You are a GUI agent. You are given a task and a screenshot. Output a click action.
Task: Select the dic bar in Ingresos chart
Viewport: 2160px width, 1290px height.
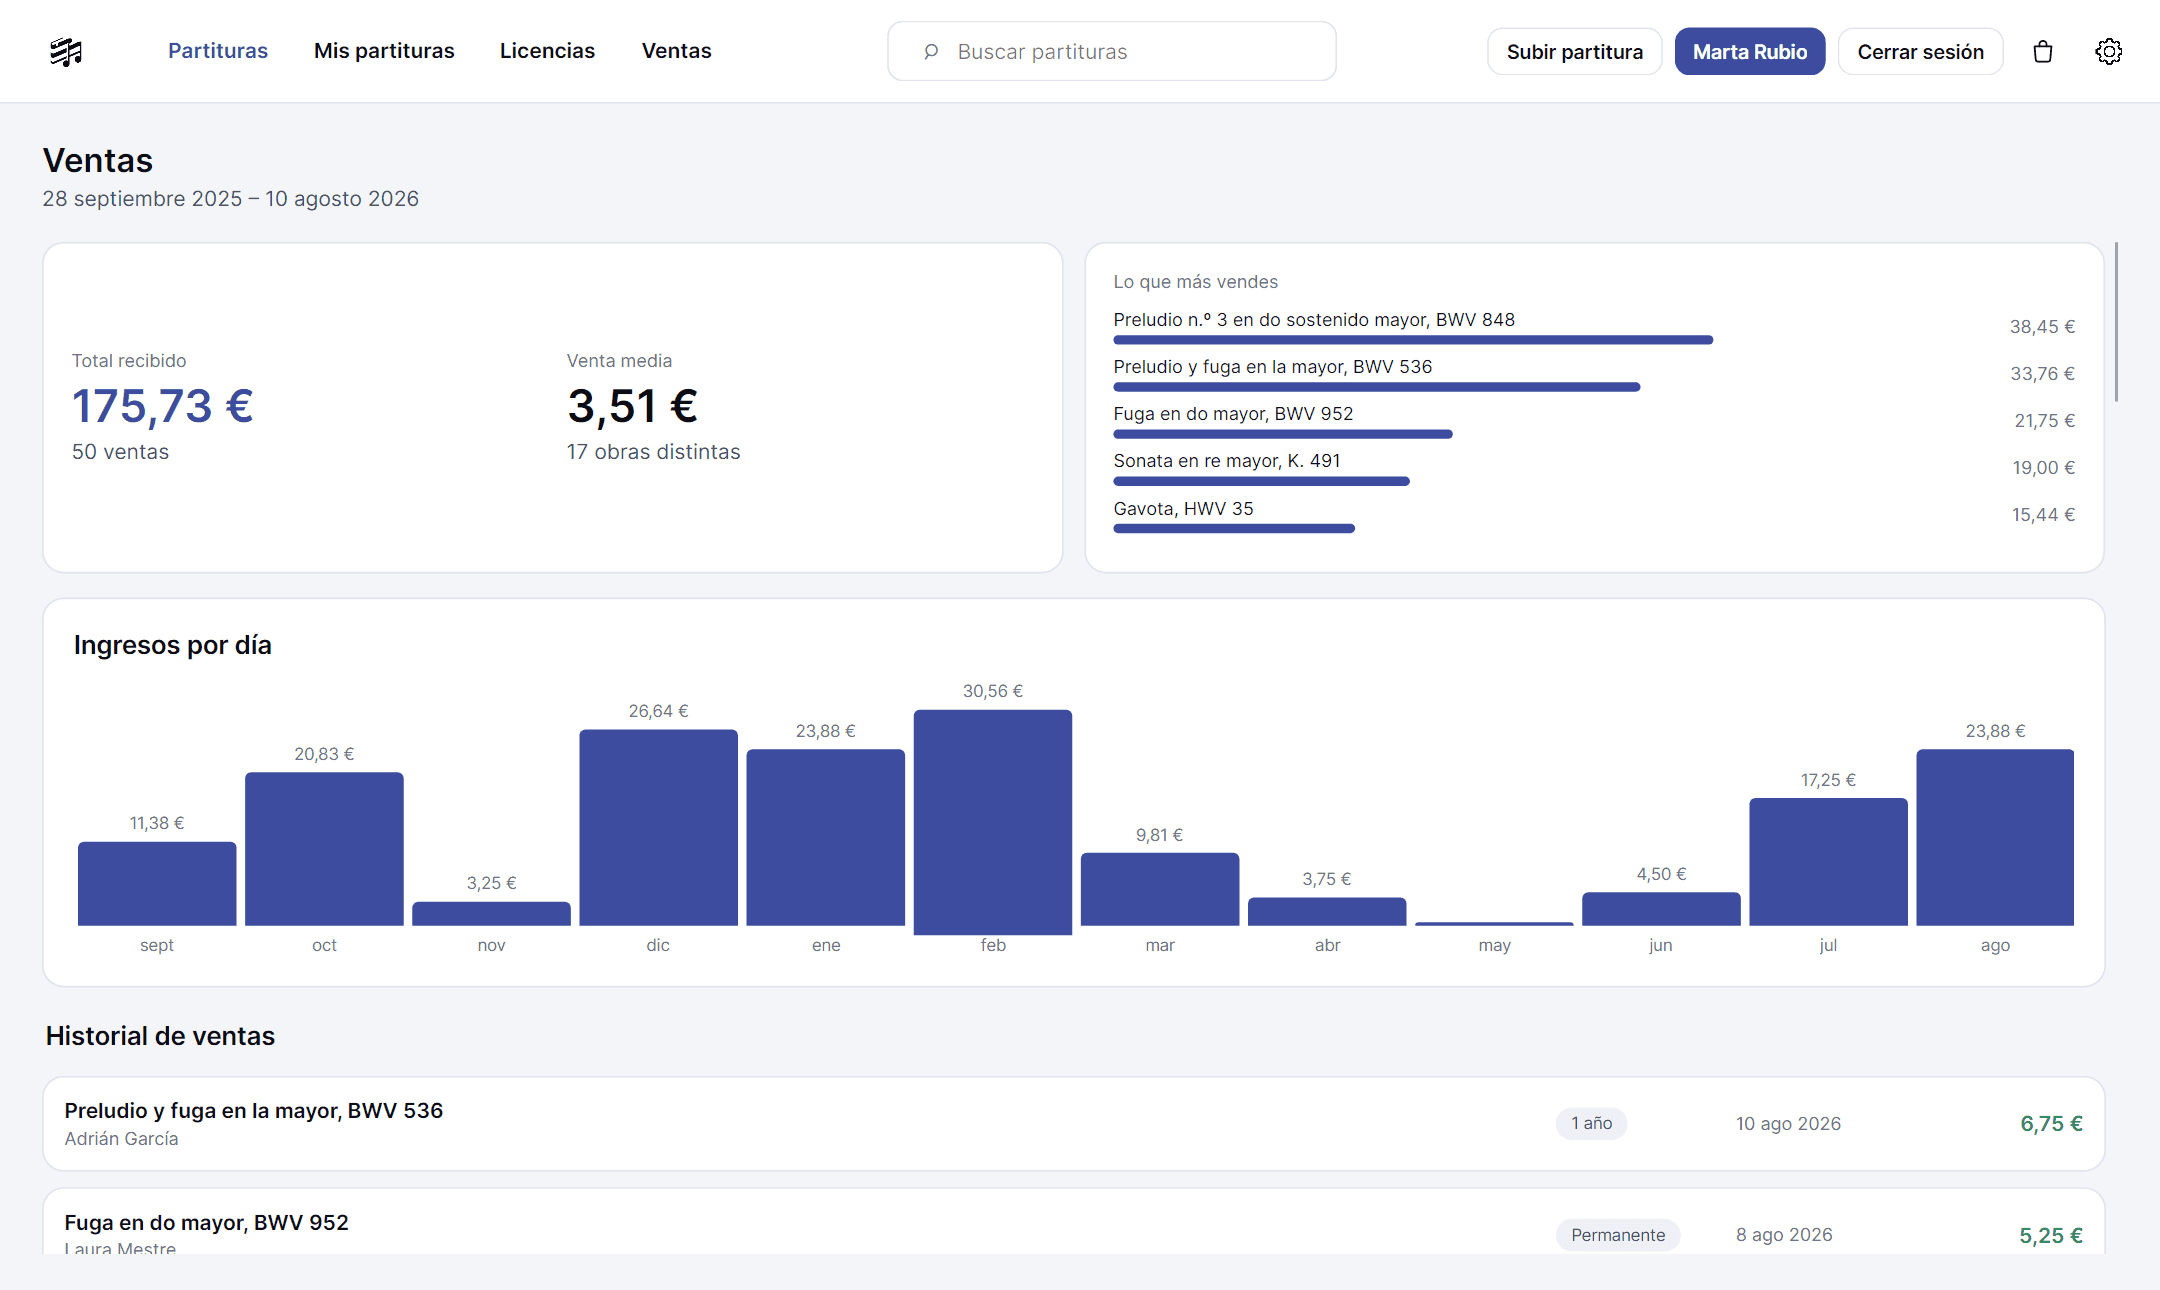658,827
